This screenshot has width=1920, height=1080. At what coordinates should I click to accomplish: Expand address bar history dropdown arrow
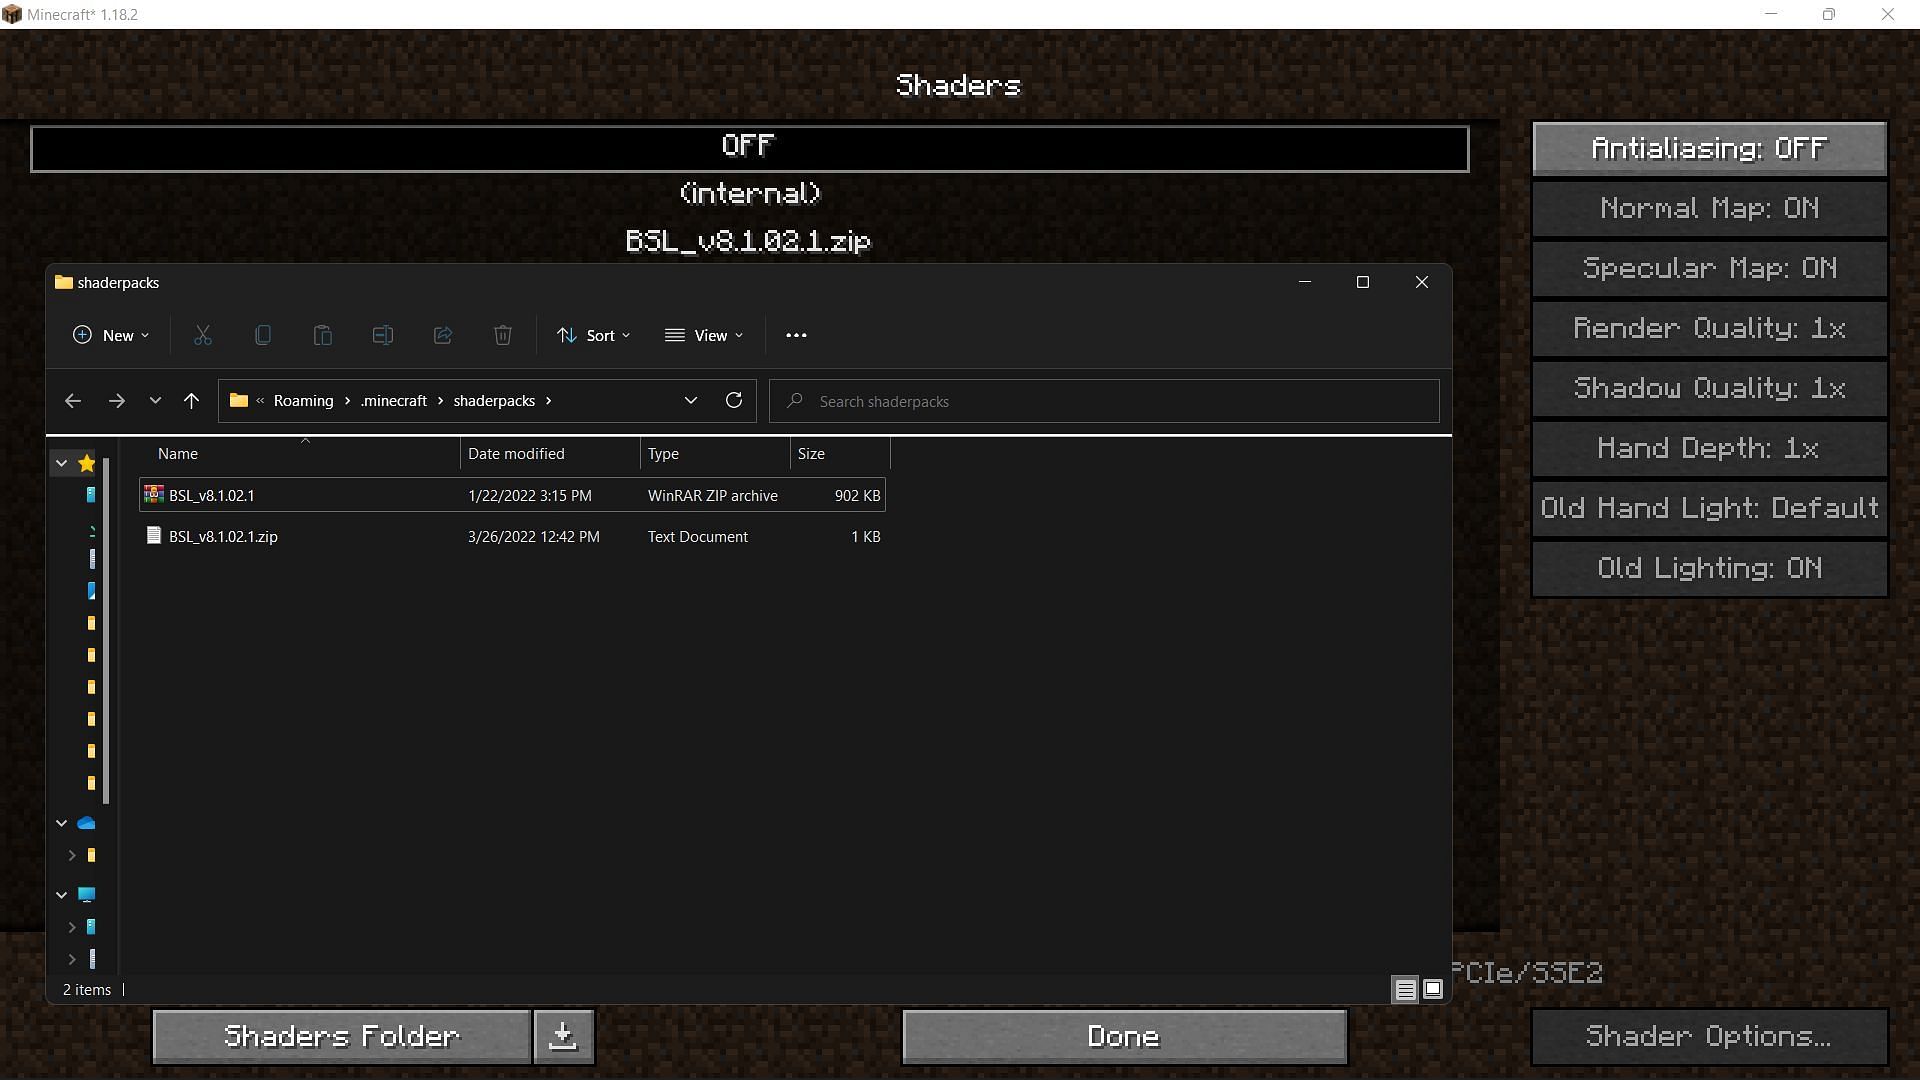[690, 401]
